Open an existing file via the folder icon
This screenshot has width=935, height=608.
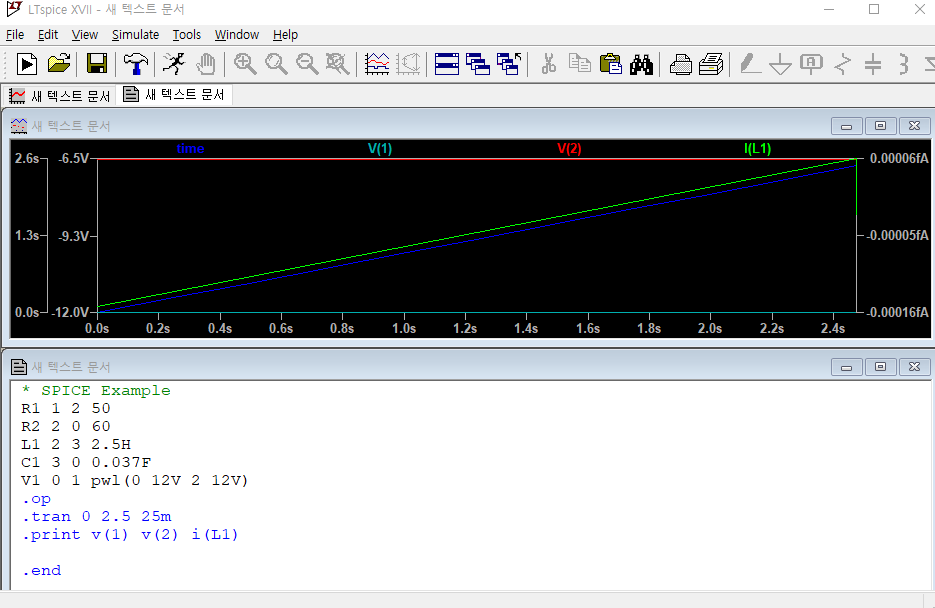pyautogui.click(x=59, y=64)
